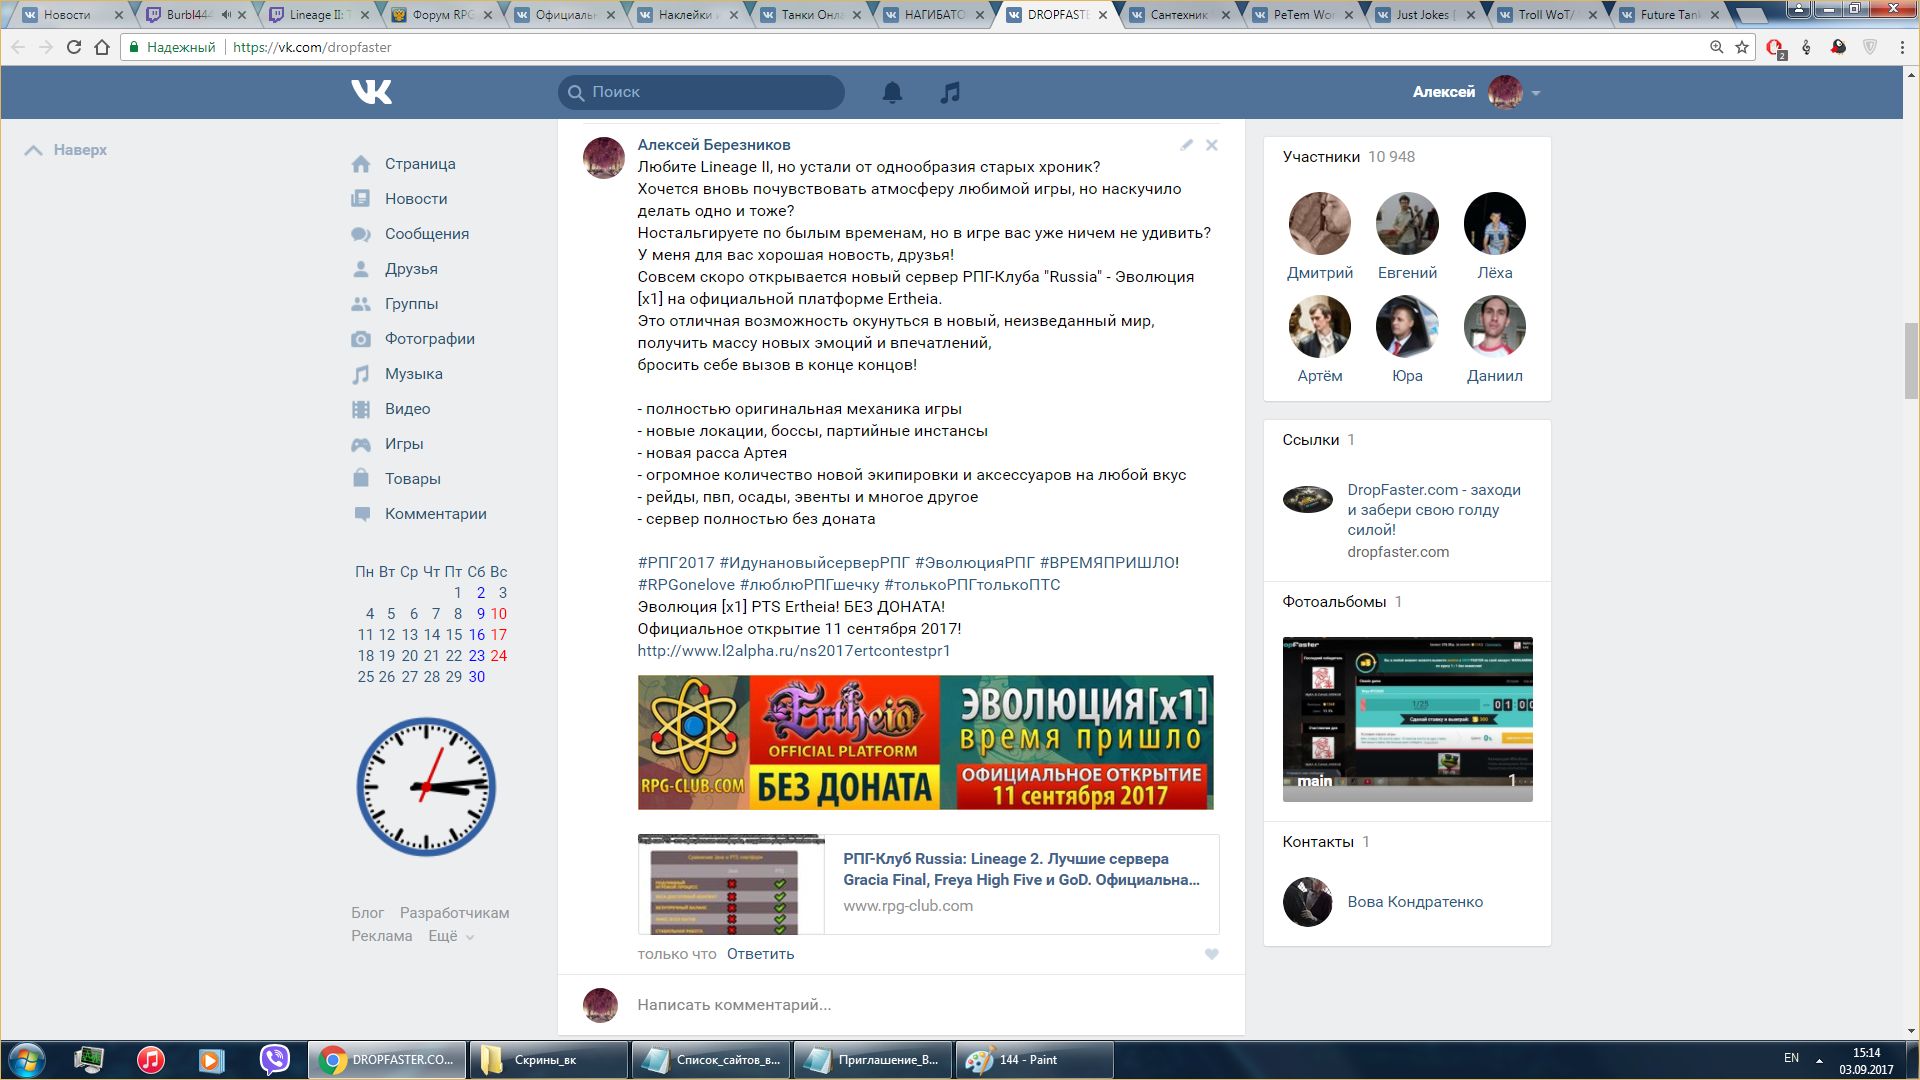Image resolution: width=1920 pixels, height=1080 pixels.
Task: Click Наверх to go up
Action: pyautogui.click(x=66, y=150)
